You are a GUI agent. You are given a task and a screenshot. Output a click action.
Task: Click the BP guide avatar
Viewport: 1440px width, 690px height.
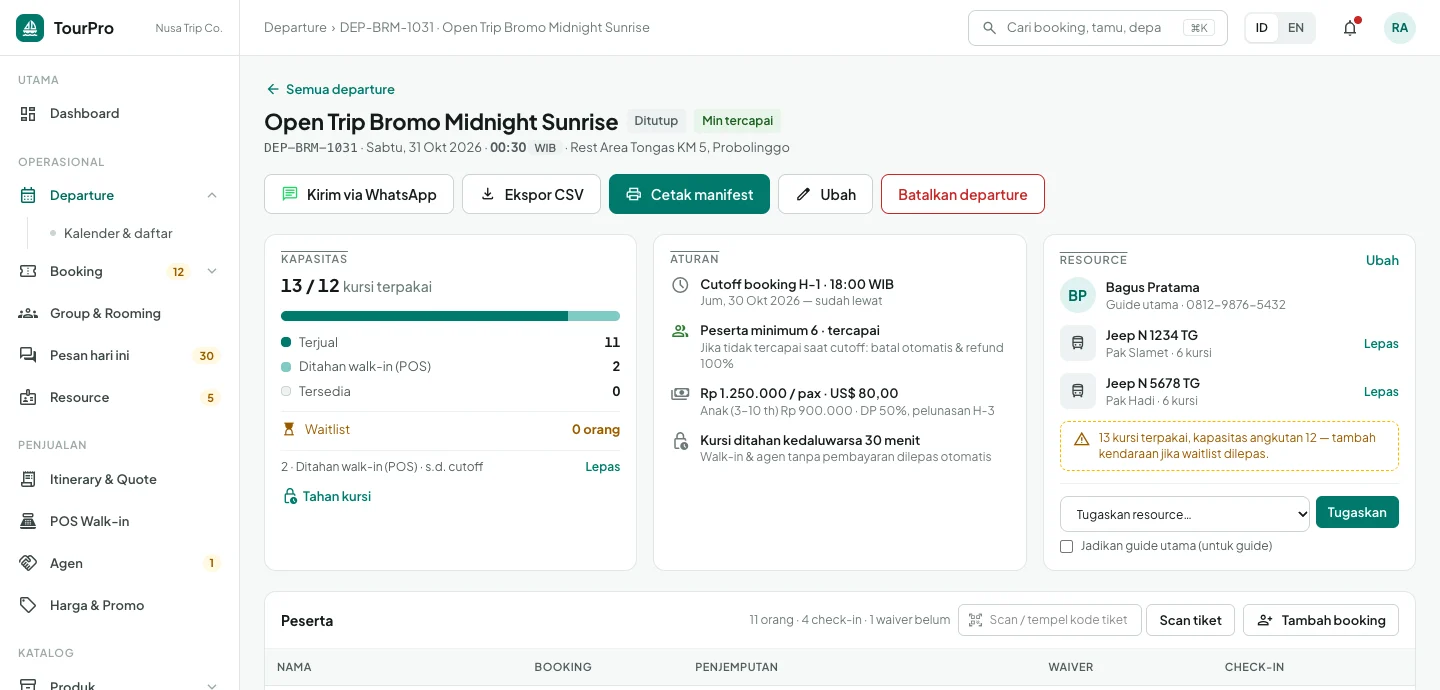pos(1078,296)
